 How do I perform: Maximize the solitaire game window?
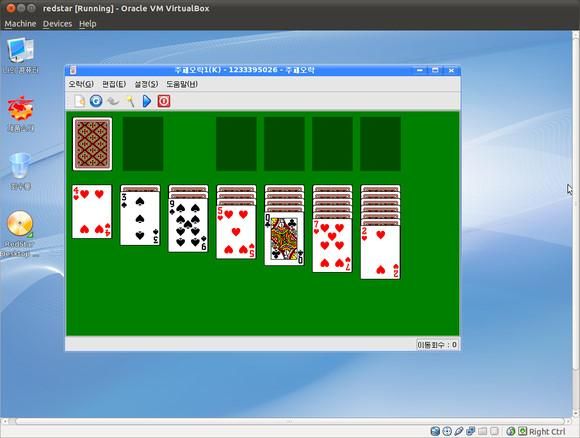click(435, 70)
